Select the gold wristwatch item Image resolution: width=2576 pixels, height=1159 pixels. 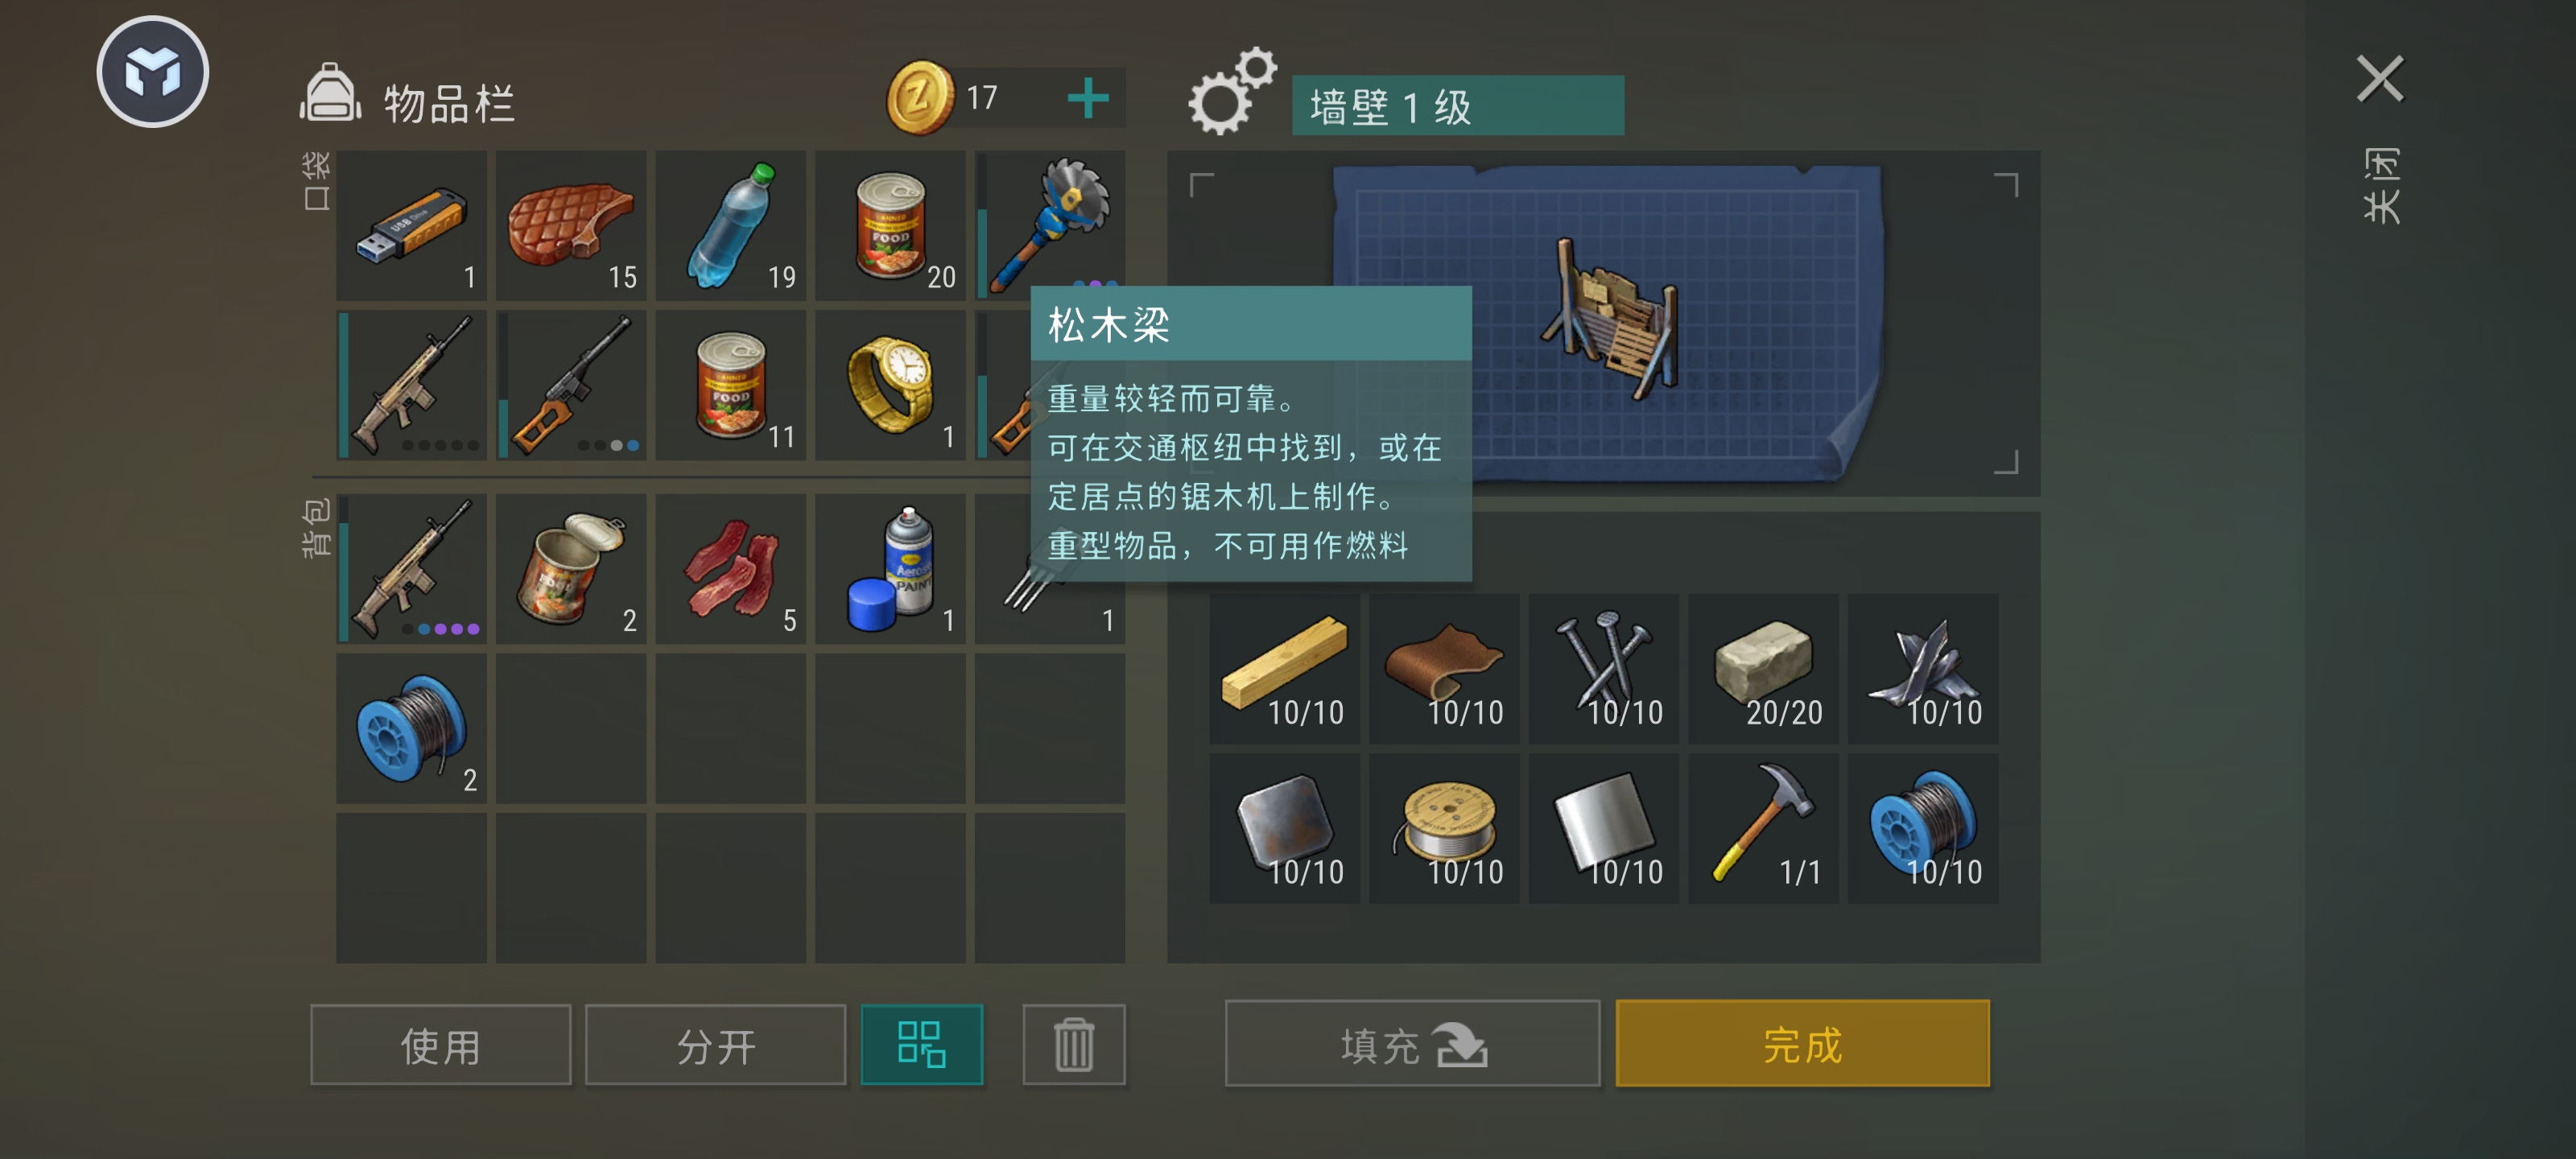coord(890,385)
